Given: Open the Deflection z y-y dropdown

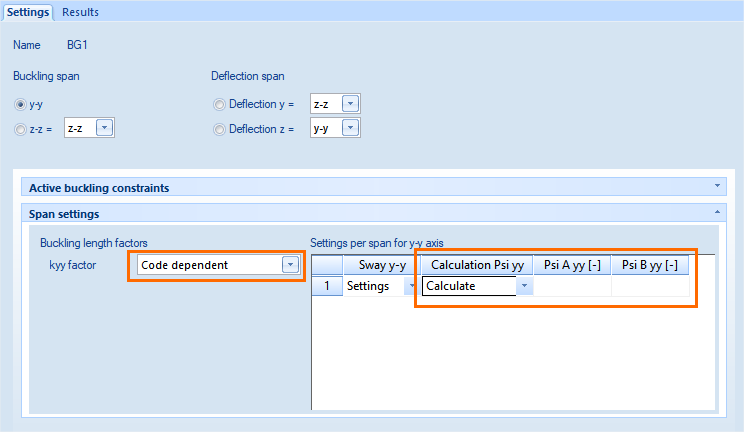Looking at the screenshot, I should (x=350, y=128).
